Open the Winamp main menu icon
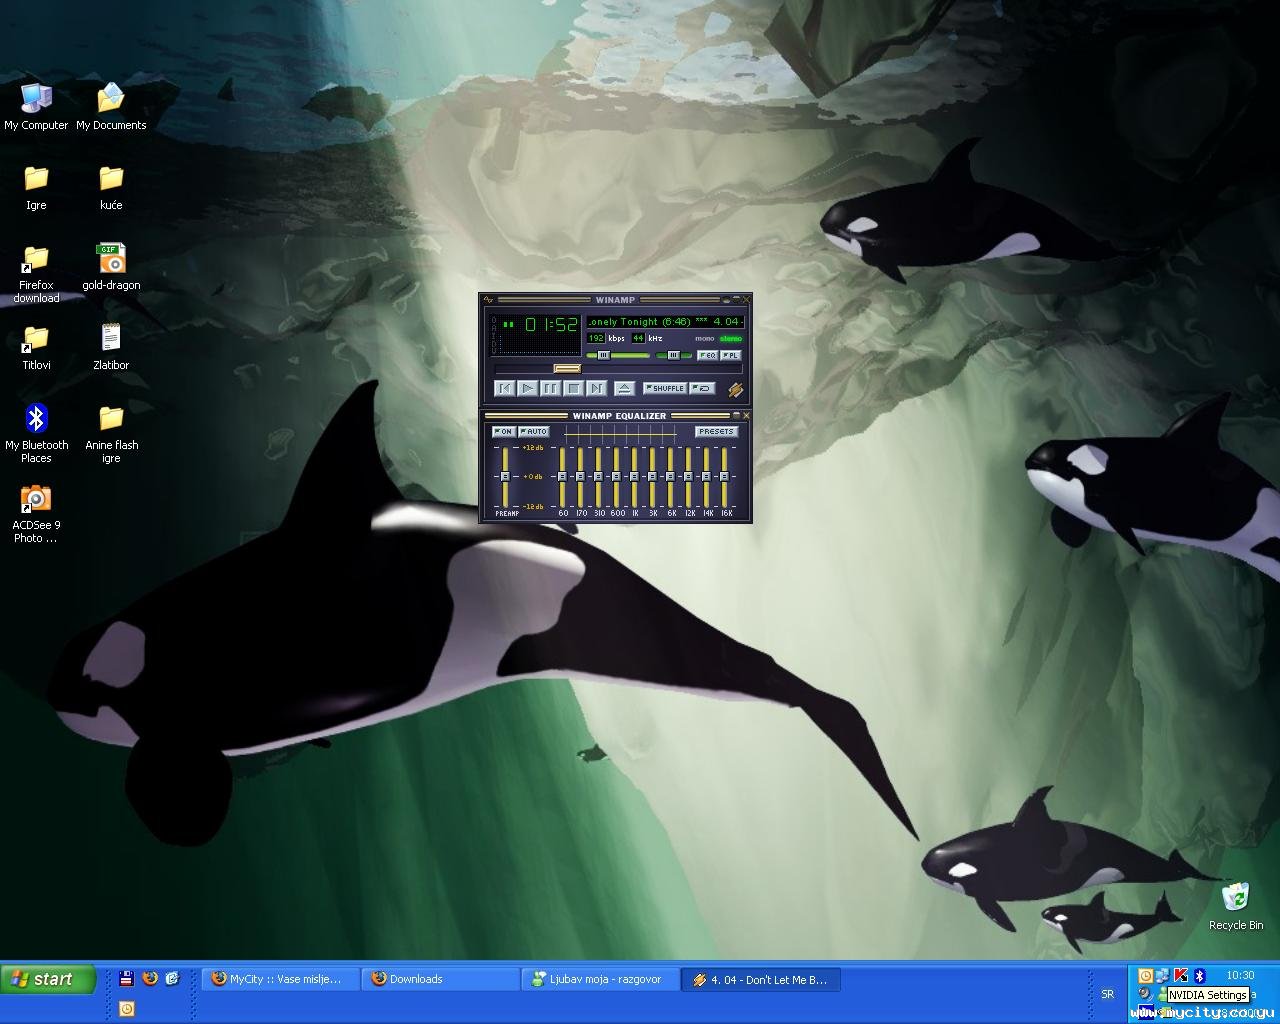 (x=489, y=300)
